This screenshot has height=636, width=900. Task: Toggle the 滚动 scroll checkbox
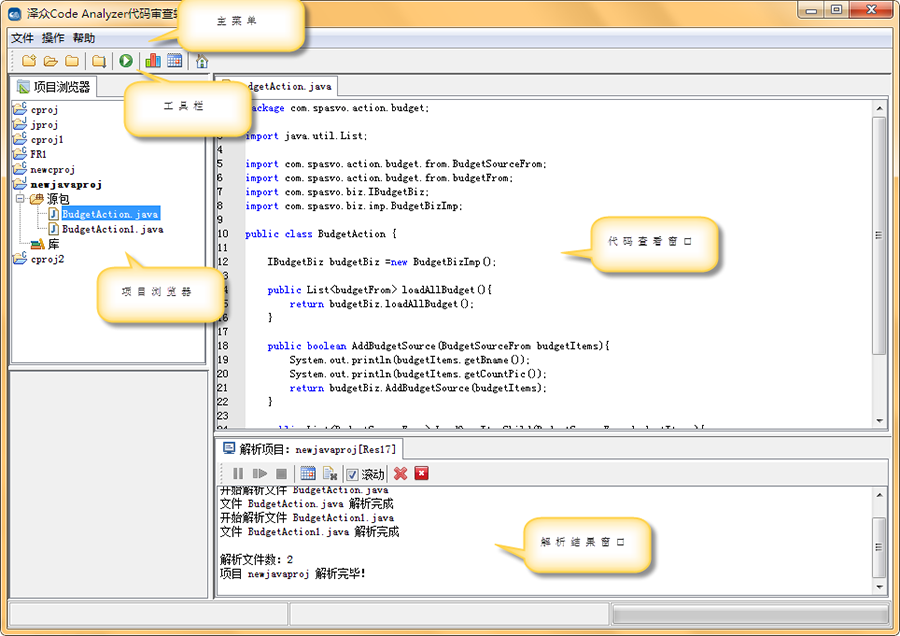pyautogui.click(x=352, y=475)
